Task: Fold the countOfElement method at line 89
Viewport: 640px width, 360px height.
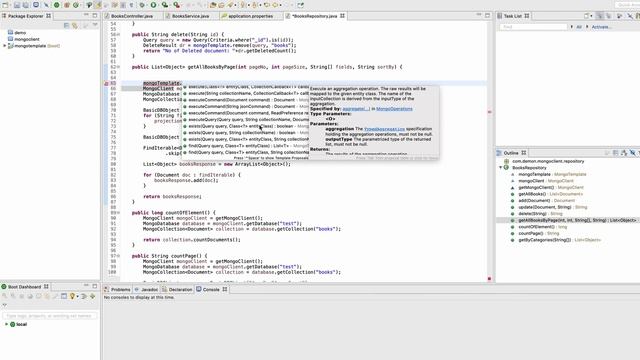Action: click(x=118, y=213)
